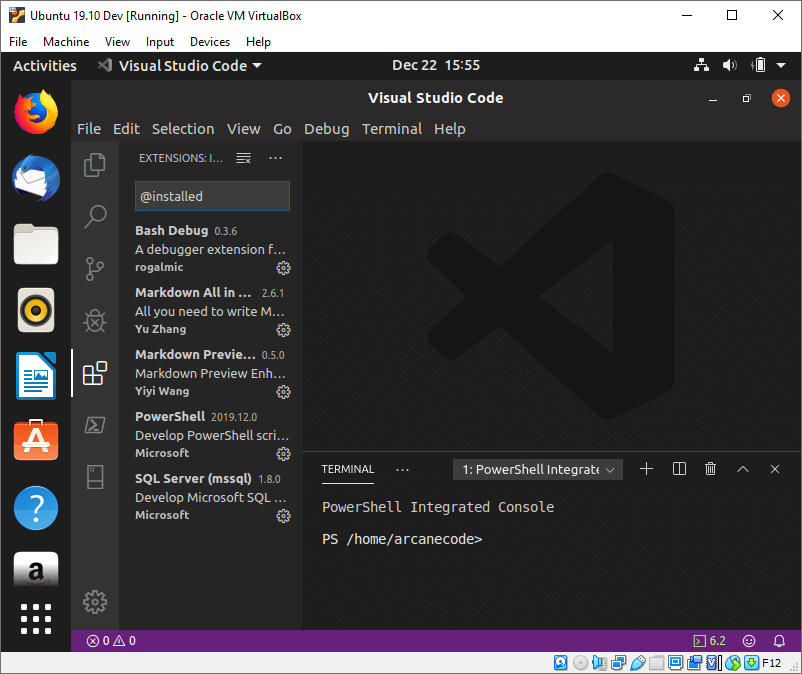This screenshot has width=802, height=674.
Task: Open the File menu in VS Code
Action: point(89,129)
